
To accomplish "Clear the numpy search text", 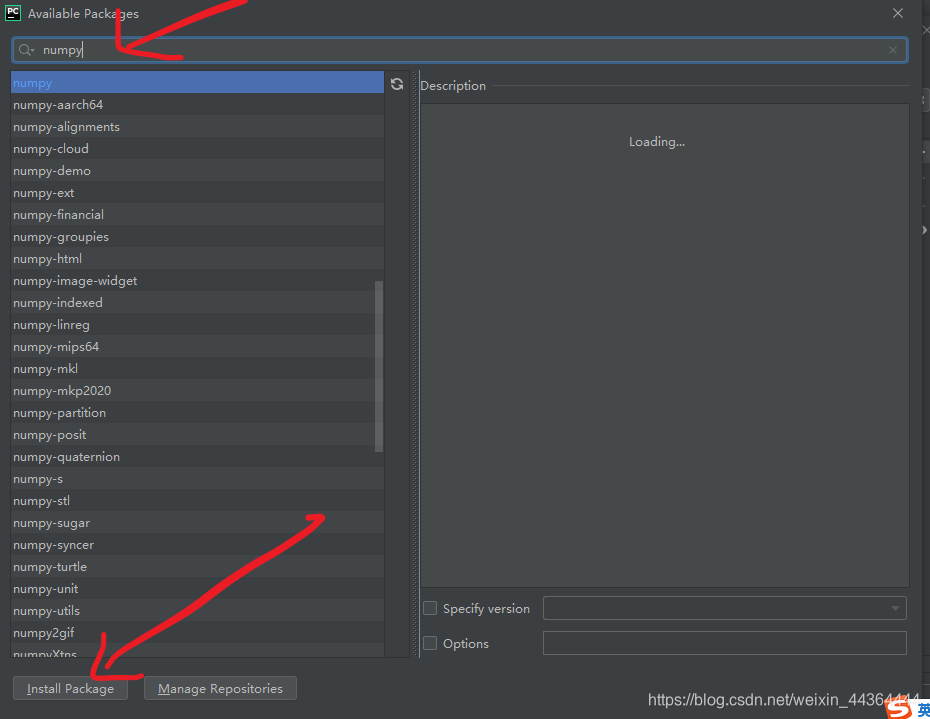I will pos(893,50).
